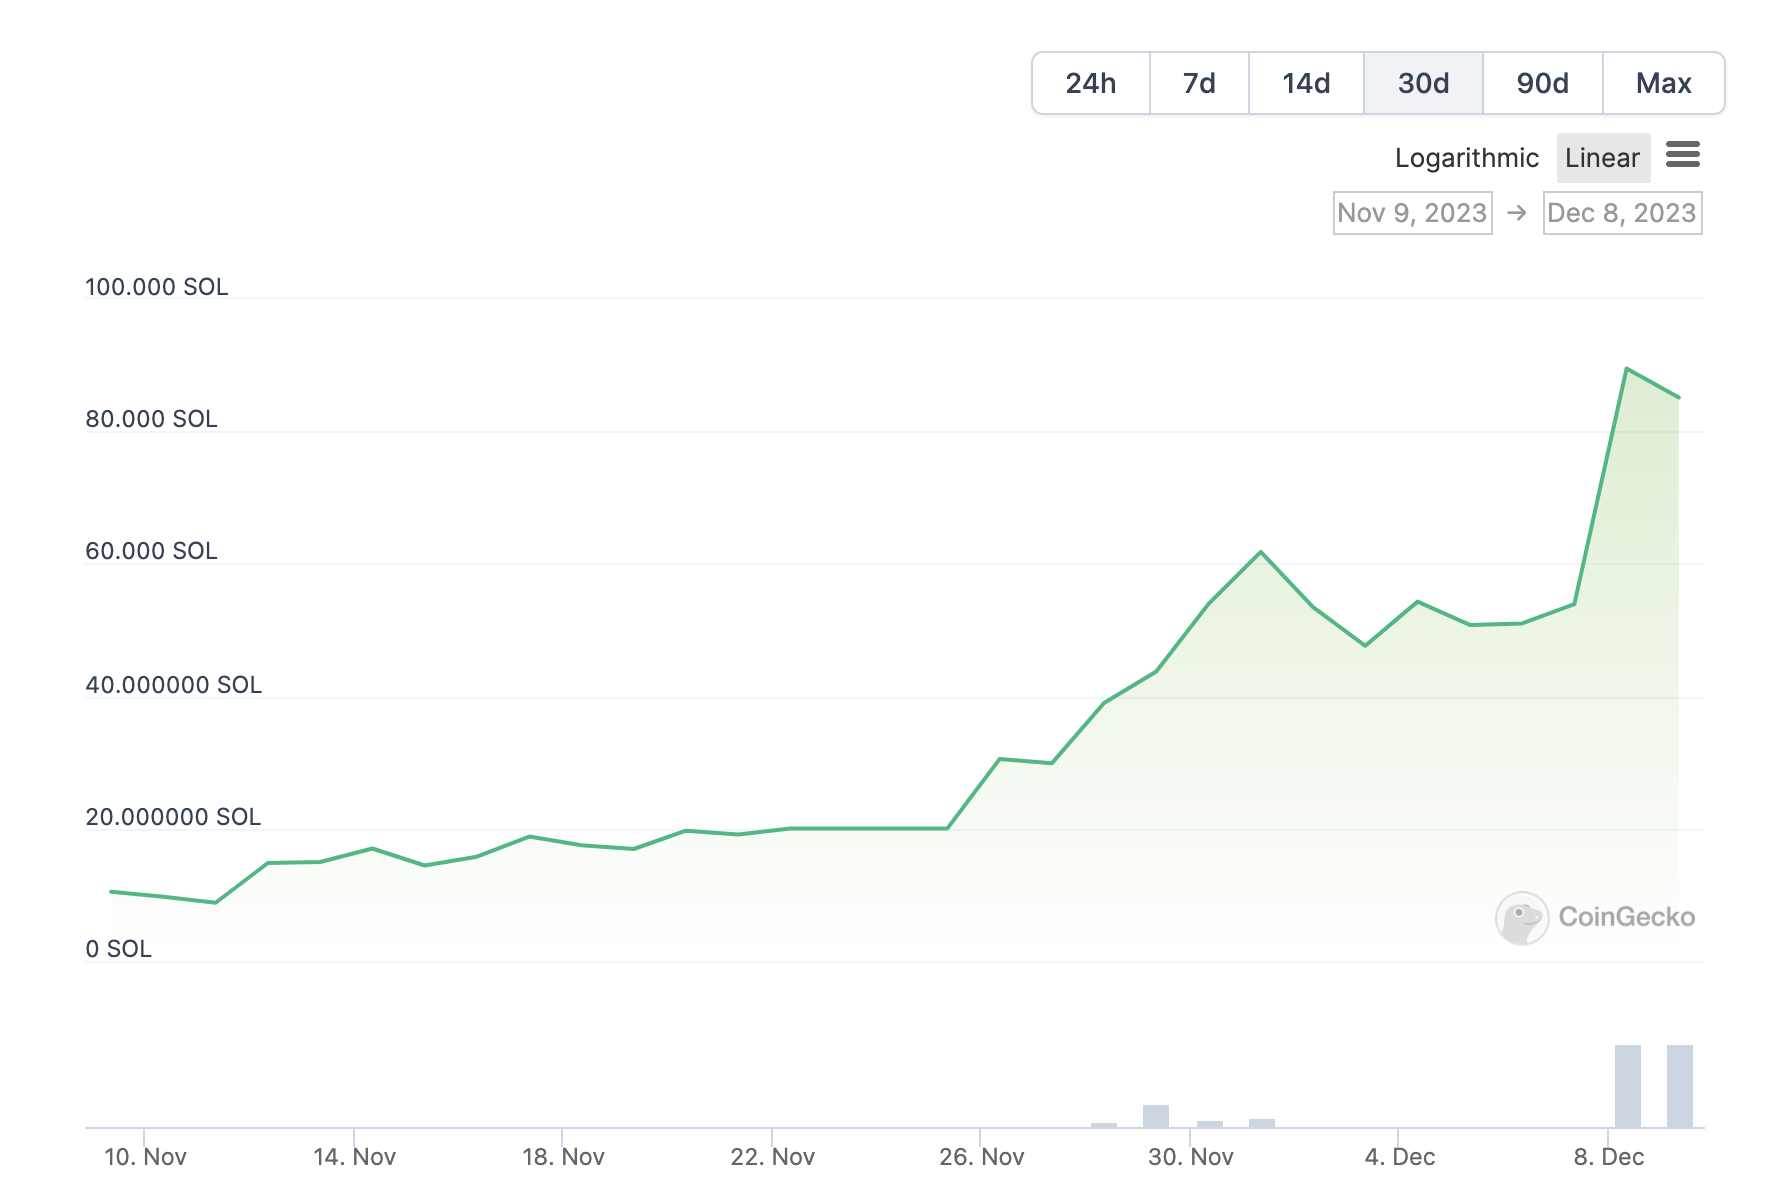Screen dimensions: 1768x1188
Task: Click the CoinGecko watermark text
Action: point(1626,917)
